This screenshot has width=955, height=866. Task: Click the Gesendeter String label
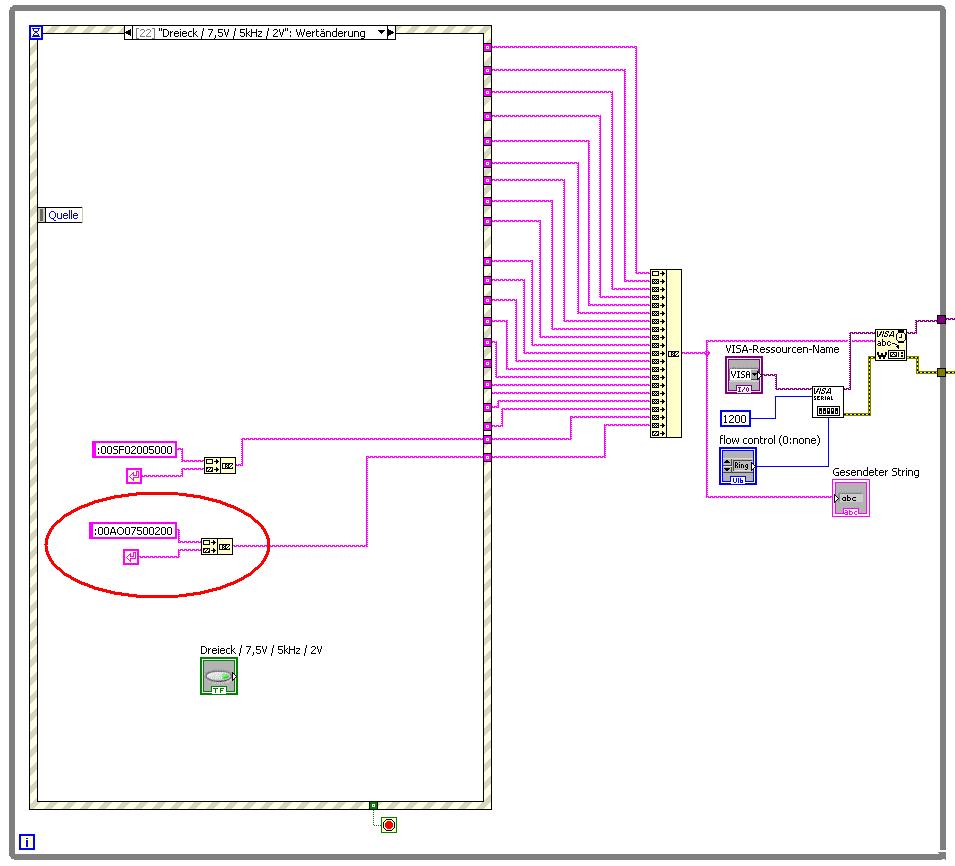(x=876, y=472)
